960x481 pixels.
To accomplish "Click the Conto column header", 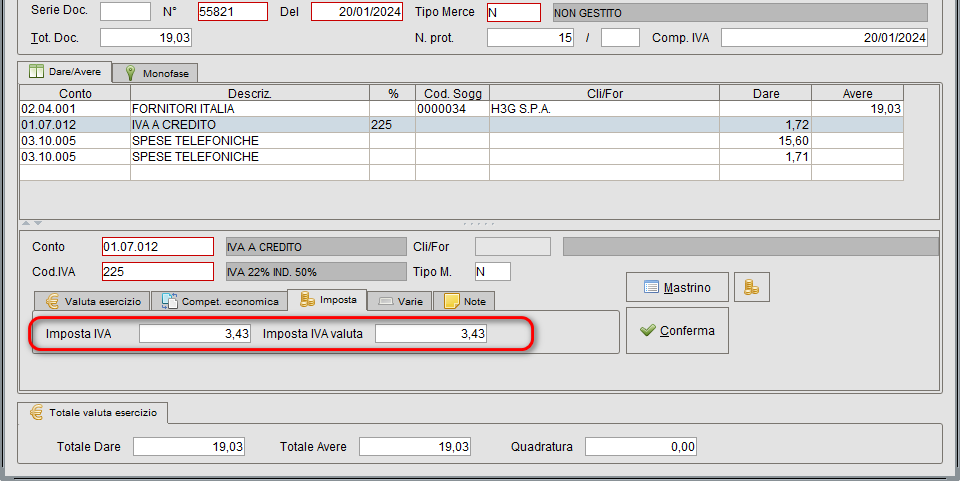I will pyautogui.click(x=75, y=93).
